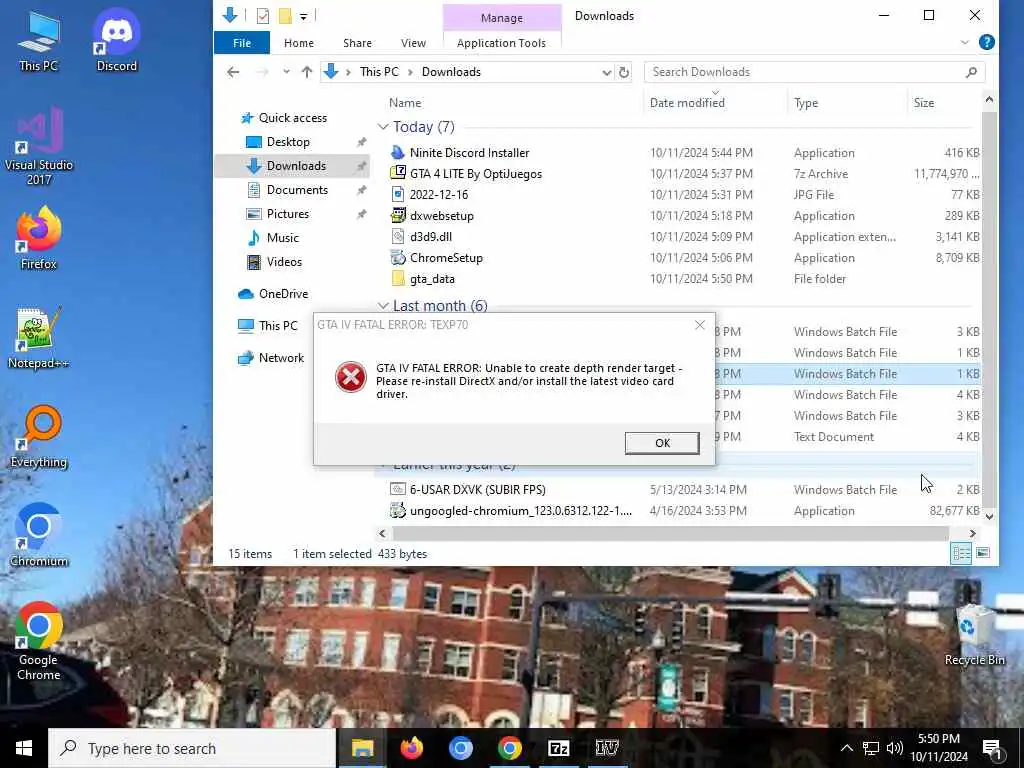Switch to the Share ribbon tab

[357, 43]
